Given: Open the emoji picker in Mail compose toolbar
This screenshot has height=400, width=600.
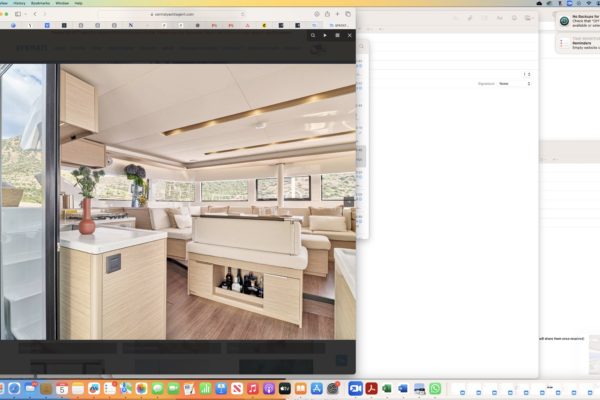Looking at the screenshot, I should click(514, 18).
